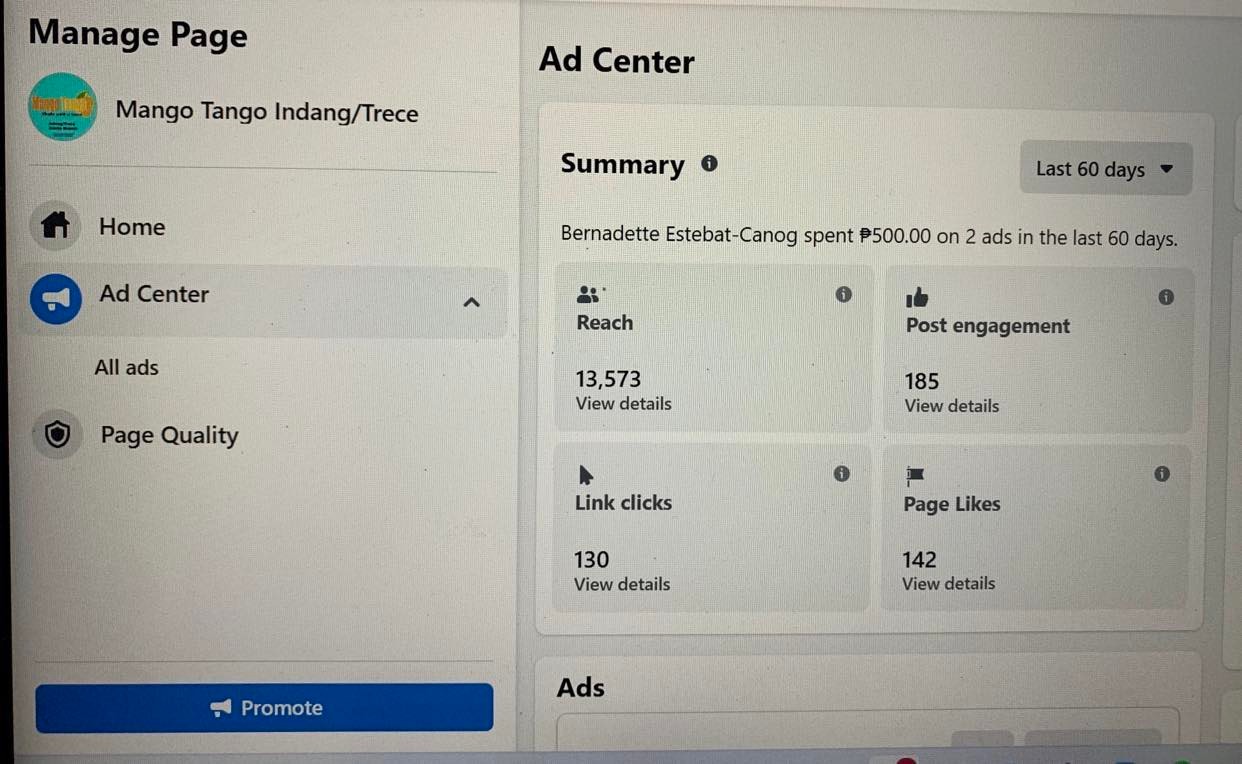View details for Page Likes
Screen dimensions: 1242x764
coord(948,583)
